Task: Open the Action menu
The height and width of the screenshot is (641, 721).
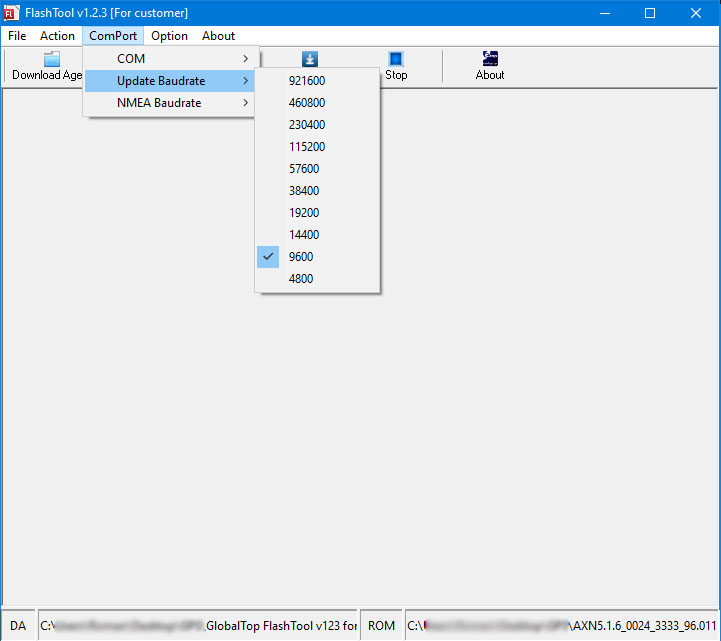Action: coord(57,36)
